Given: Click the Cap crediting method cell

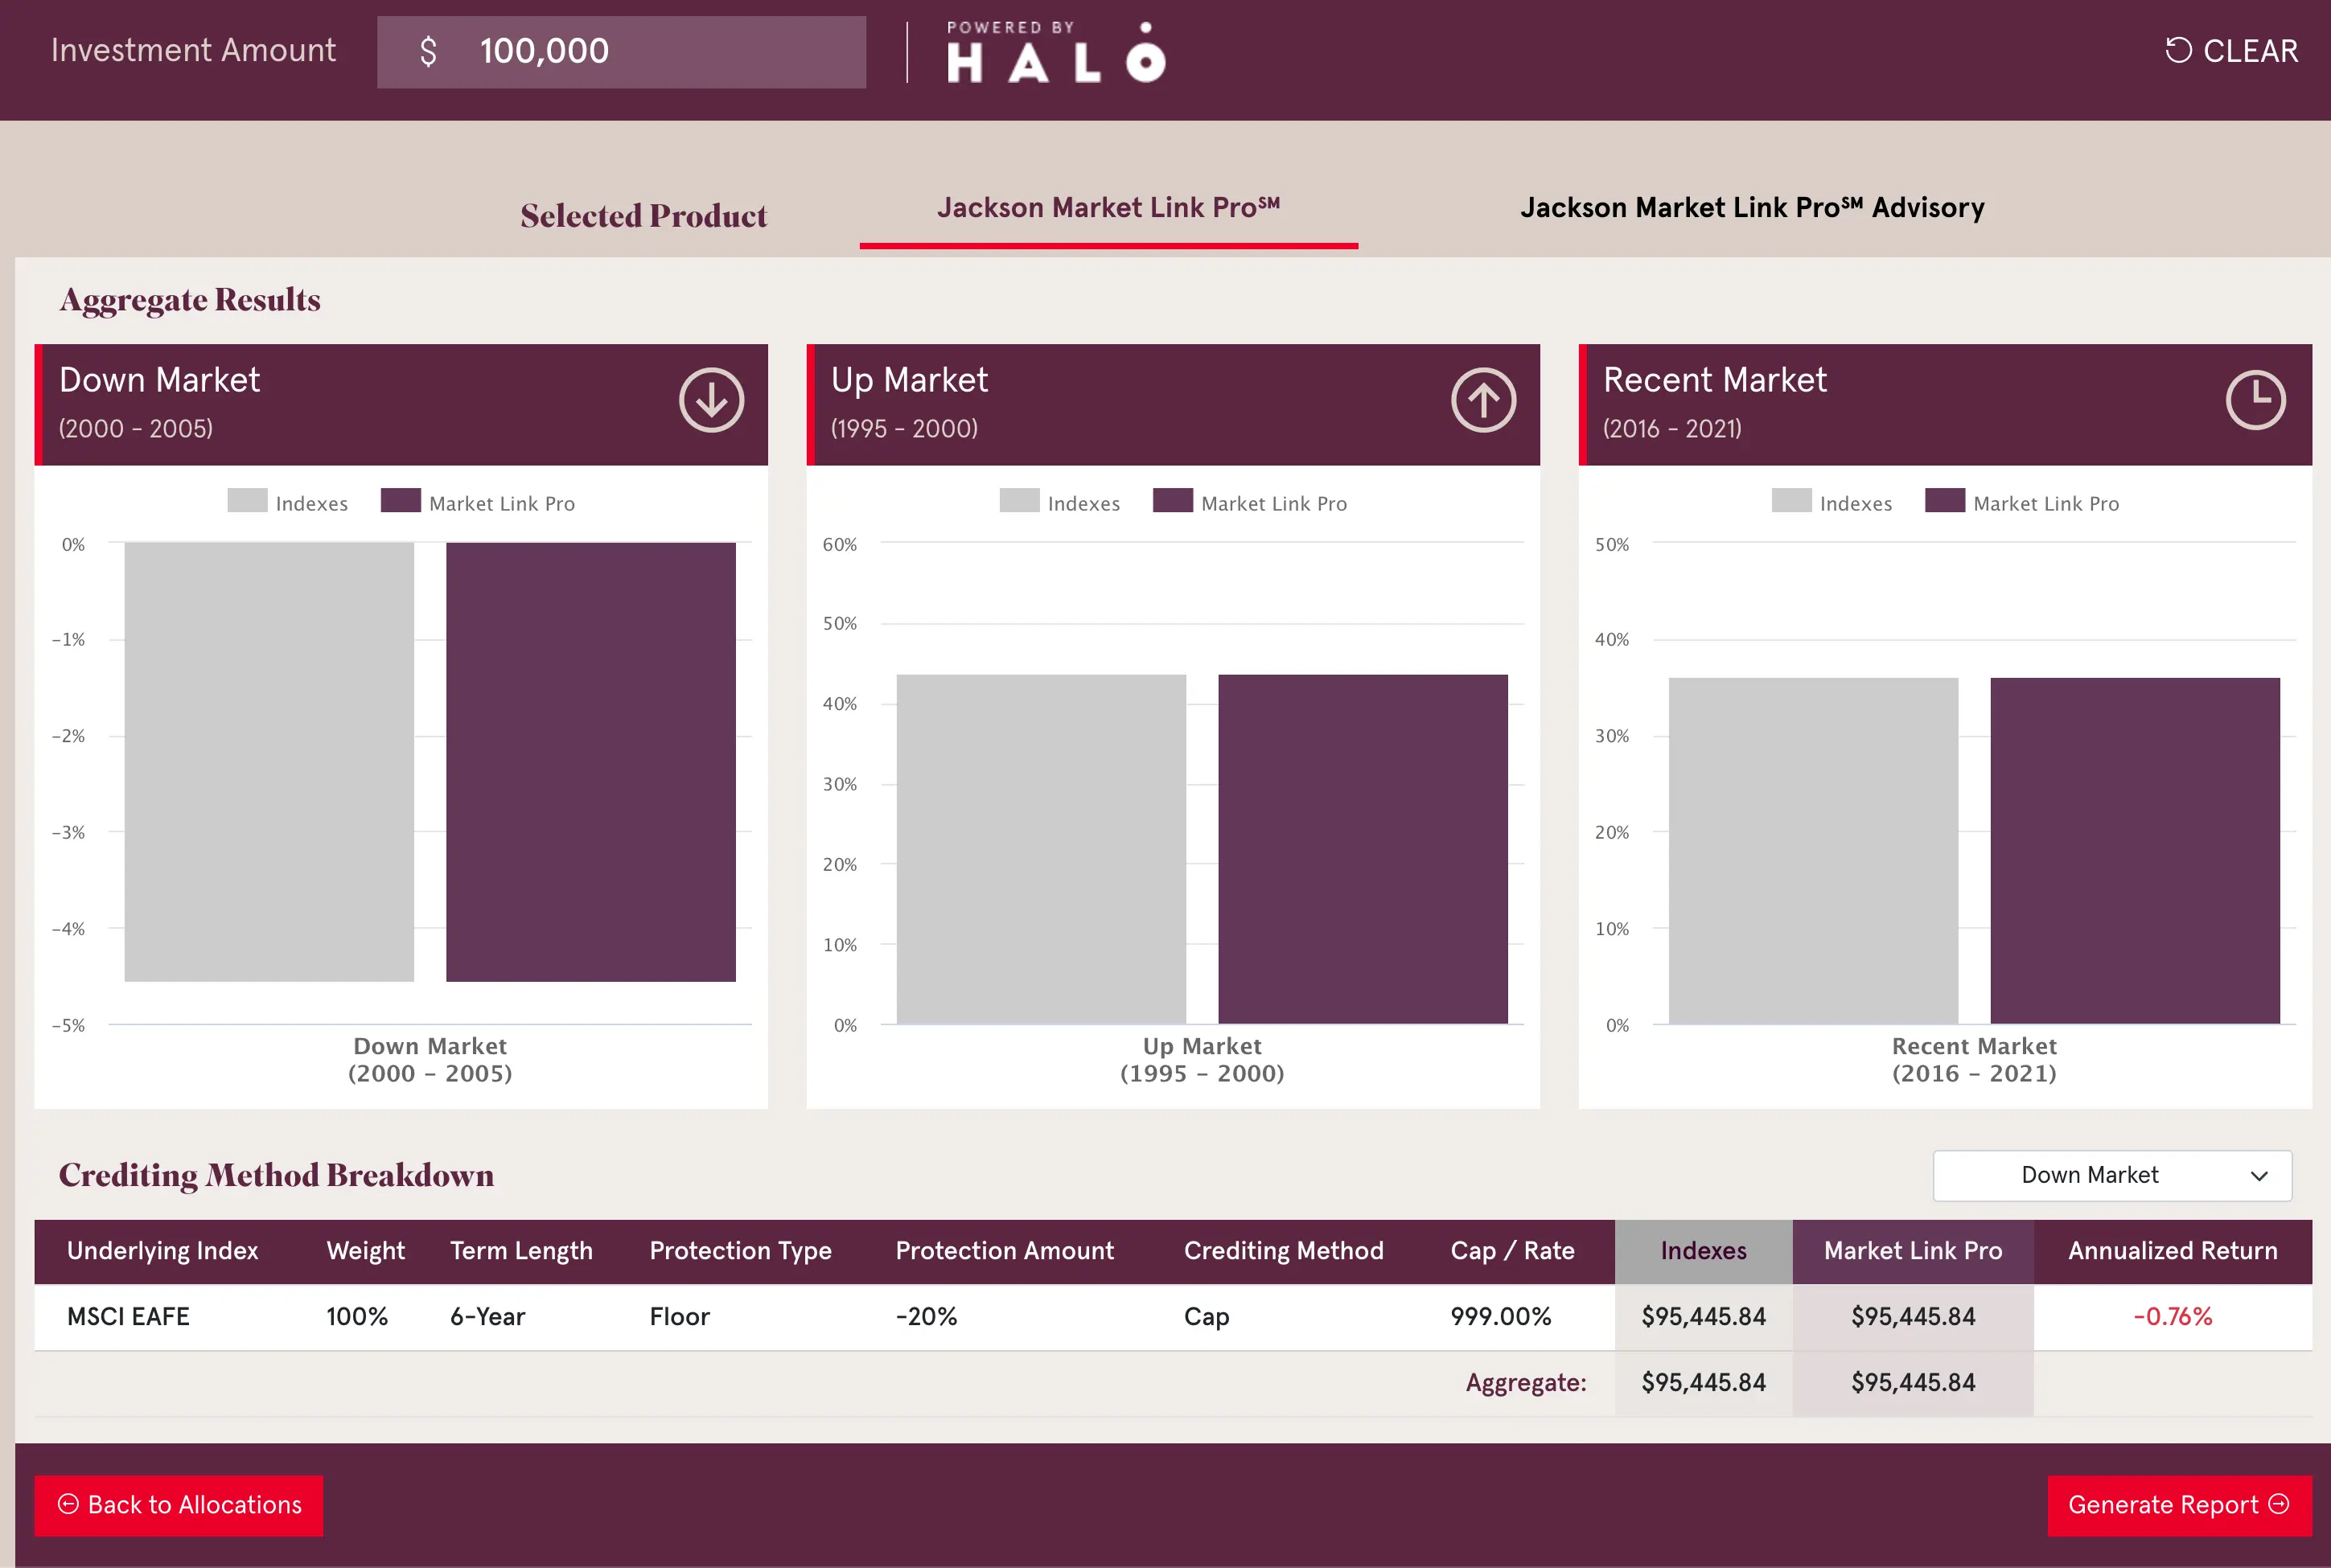Looking at the screenshot, I should click(1206, 1316).
